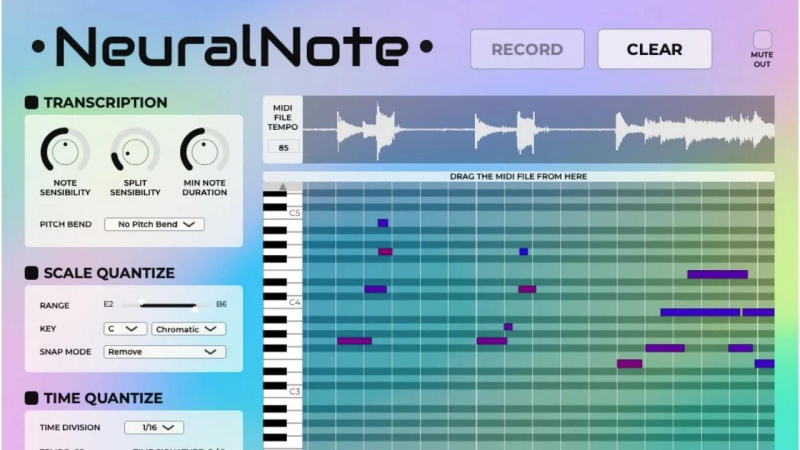Click the B6 range maximum label
Image resolution: width=800 pixels, height=450 pixels.
pyautogui.click(x=221, y=304)
